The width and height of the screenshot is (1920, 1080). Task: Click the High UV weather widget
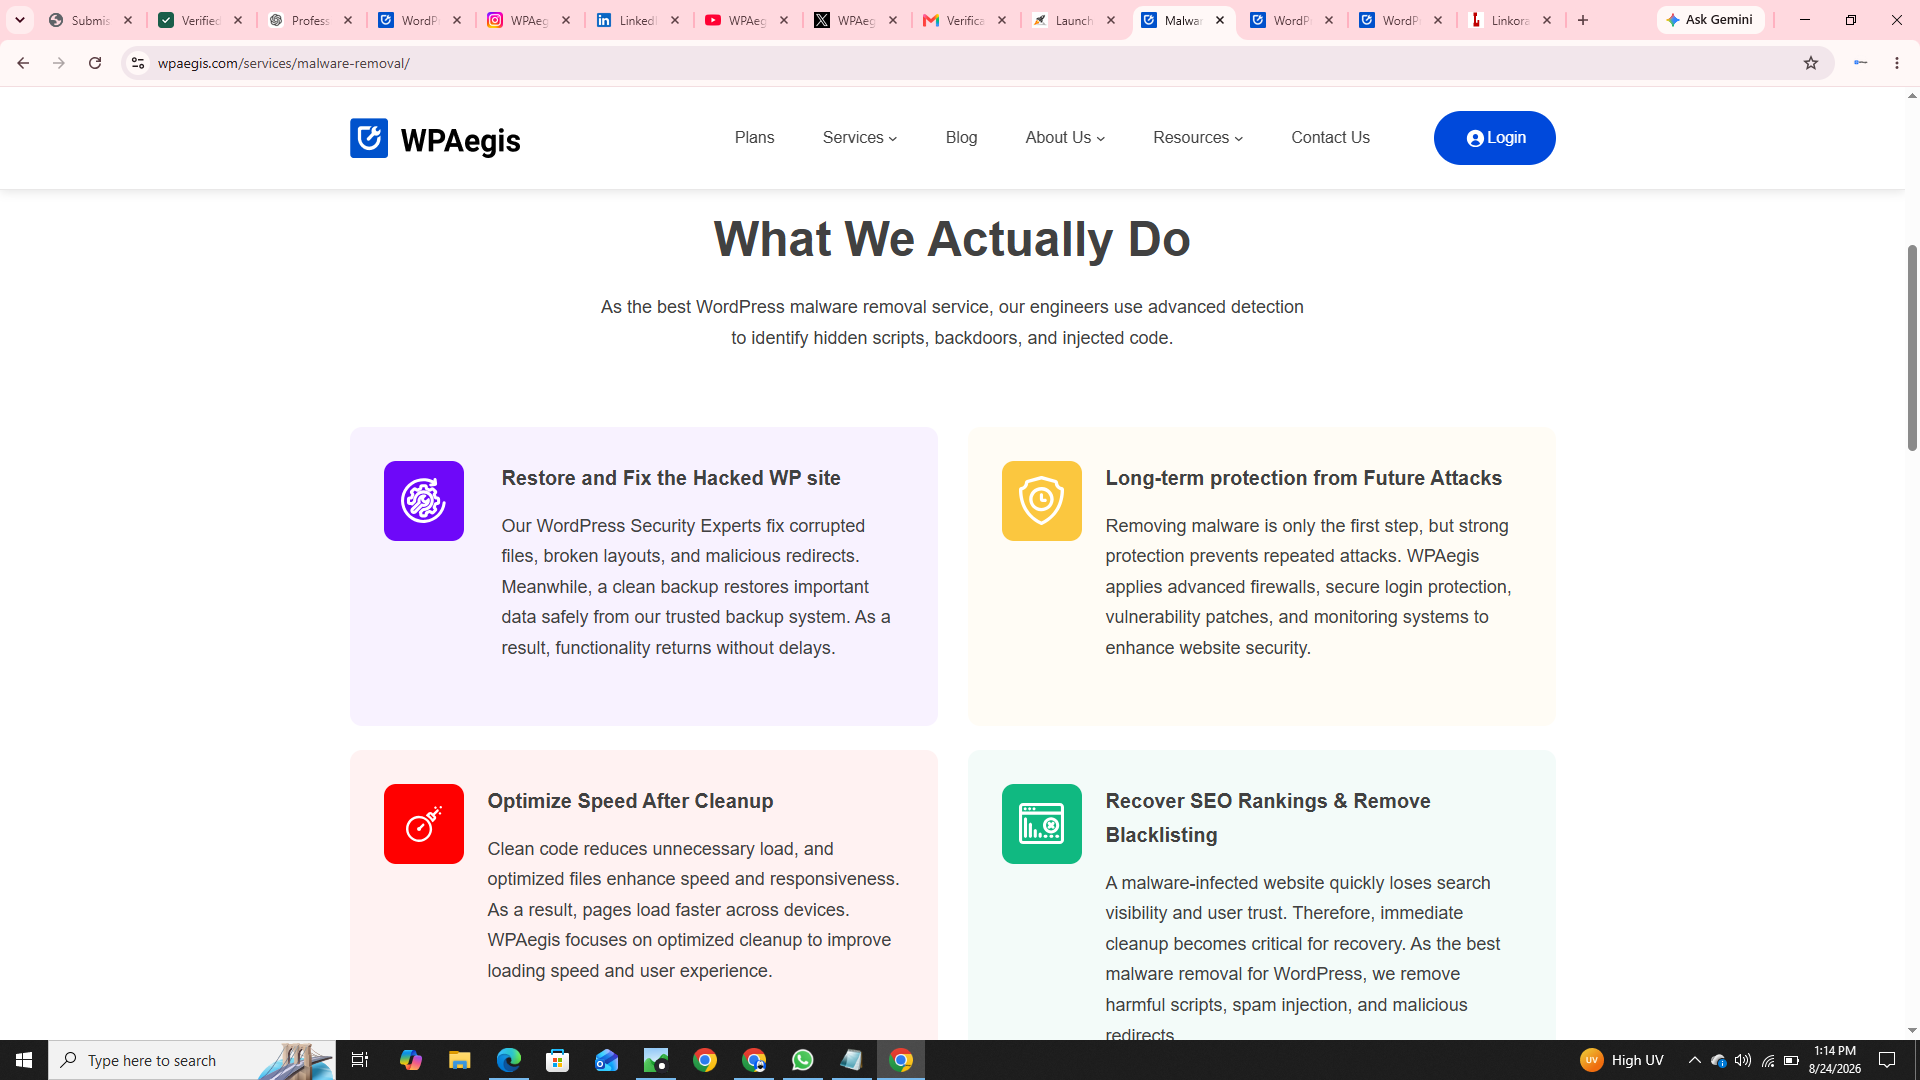point(1622,1060)
